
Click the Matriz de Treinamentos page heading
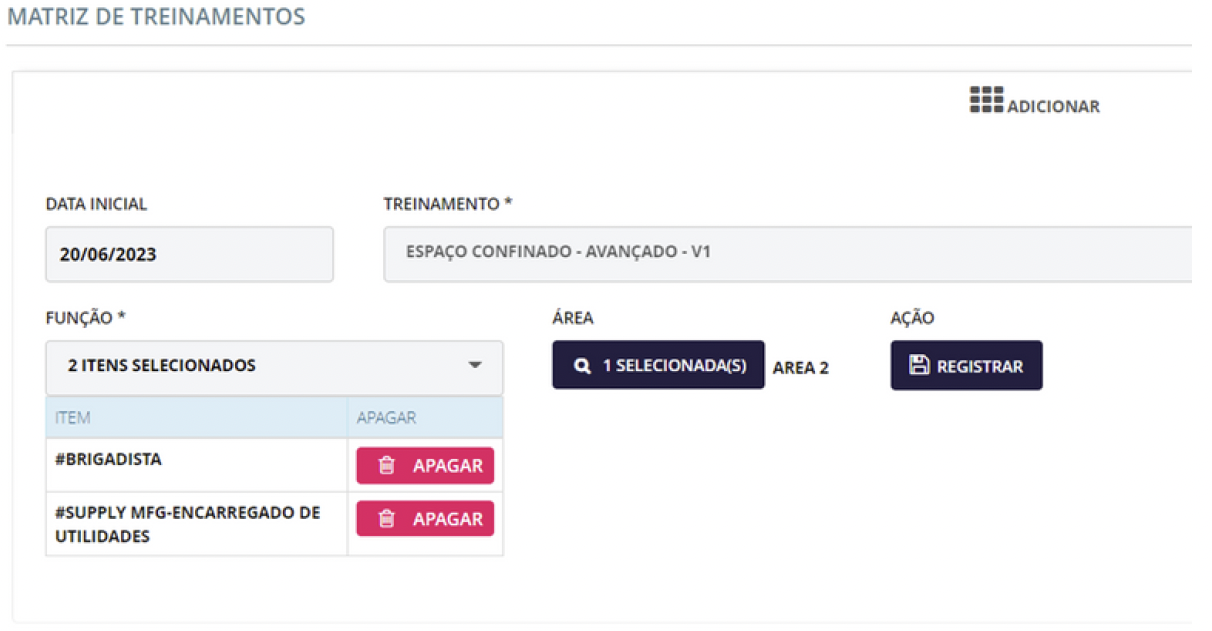[156, 17]
